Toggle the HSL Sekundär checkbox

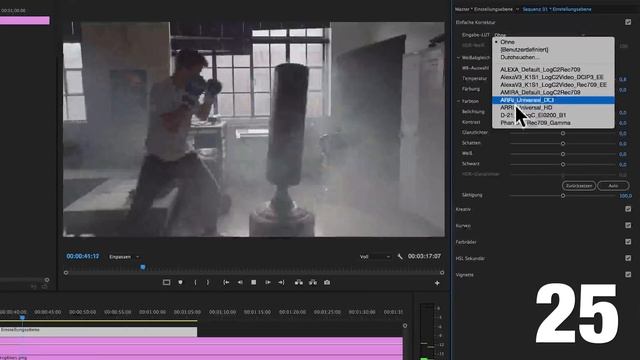point(628,258)
